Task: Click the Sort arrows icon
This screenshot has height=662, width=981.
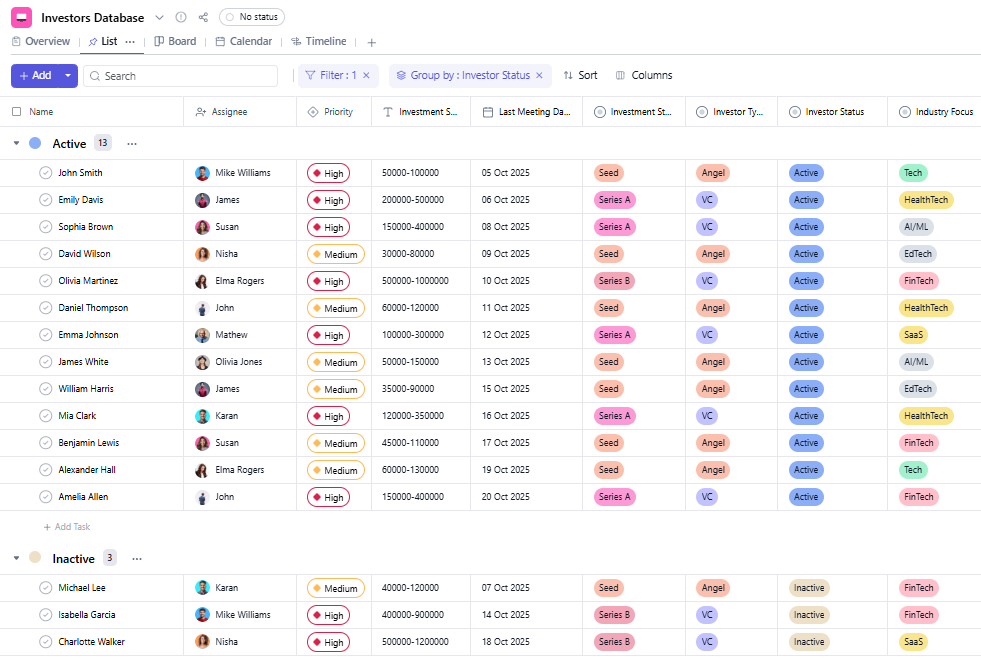Action: point(568,76)
